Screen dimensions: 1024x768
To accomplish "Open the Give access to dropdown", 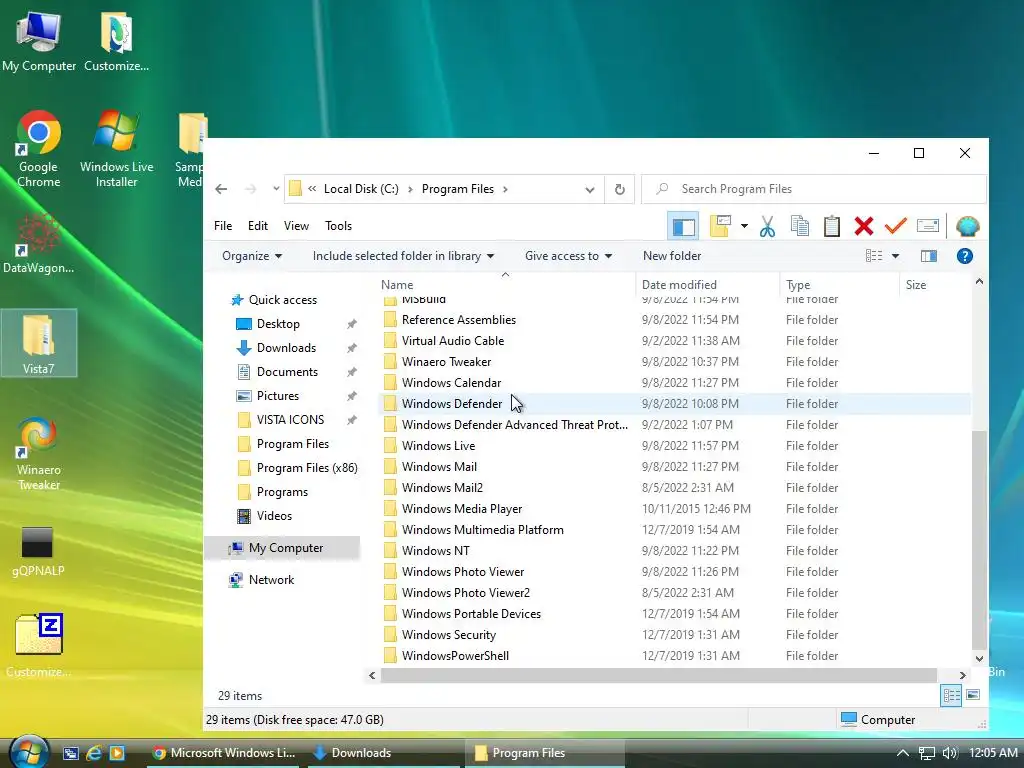I will tap(568, 256).
